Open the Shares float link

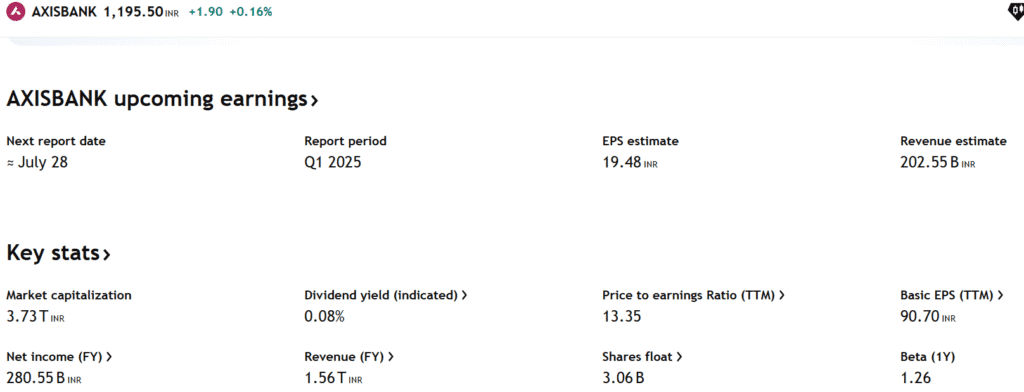click(x=643, y=357)
